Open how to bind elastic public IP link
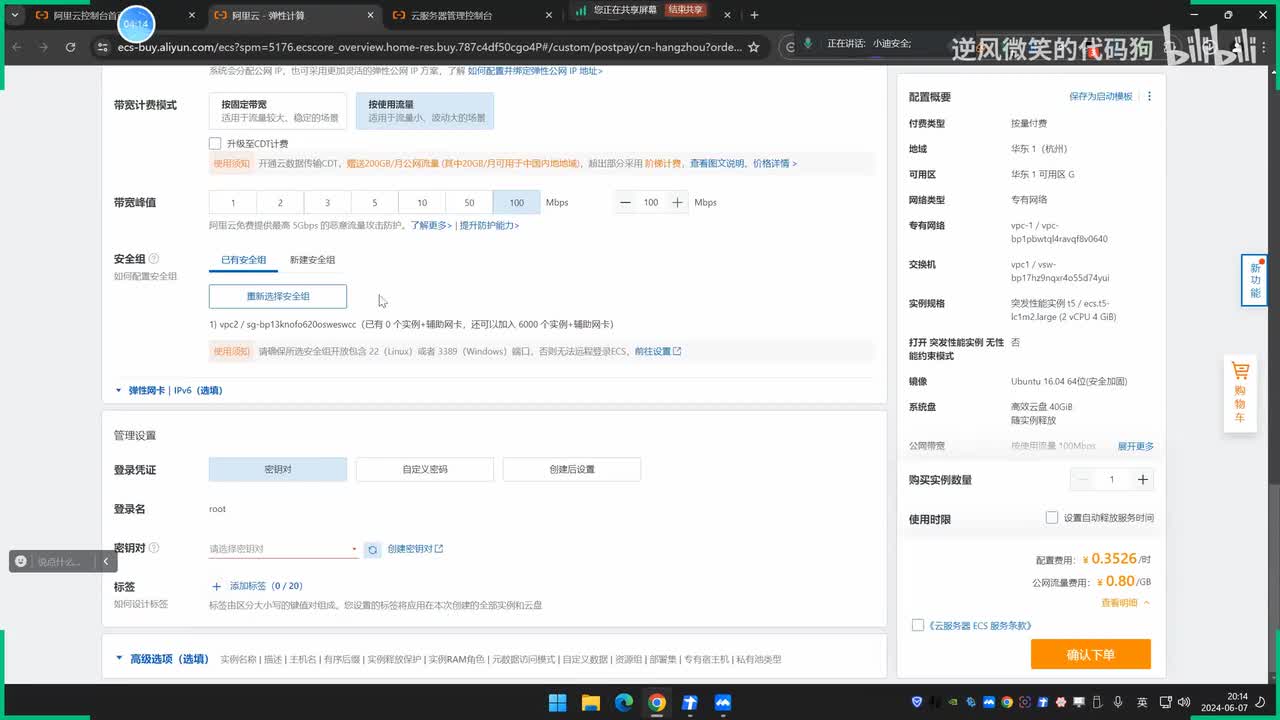This screenshot has height=720, width=1280. click(x=534, y=71)
